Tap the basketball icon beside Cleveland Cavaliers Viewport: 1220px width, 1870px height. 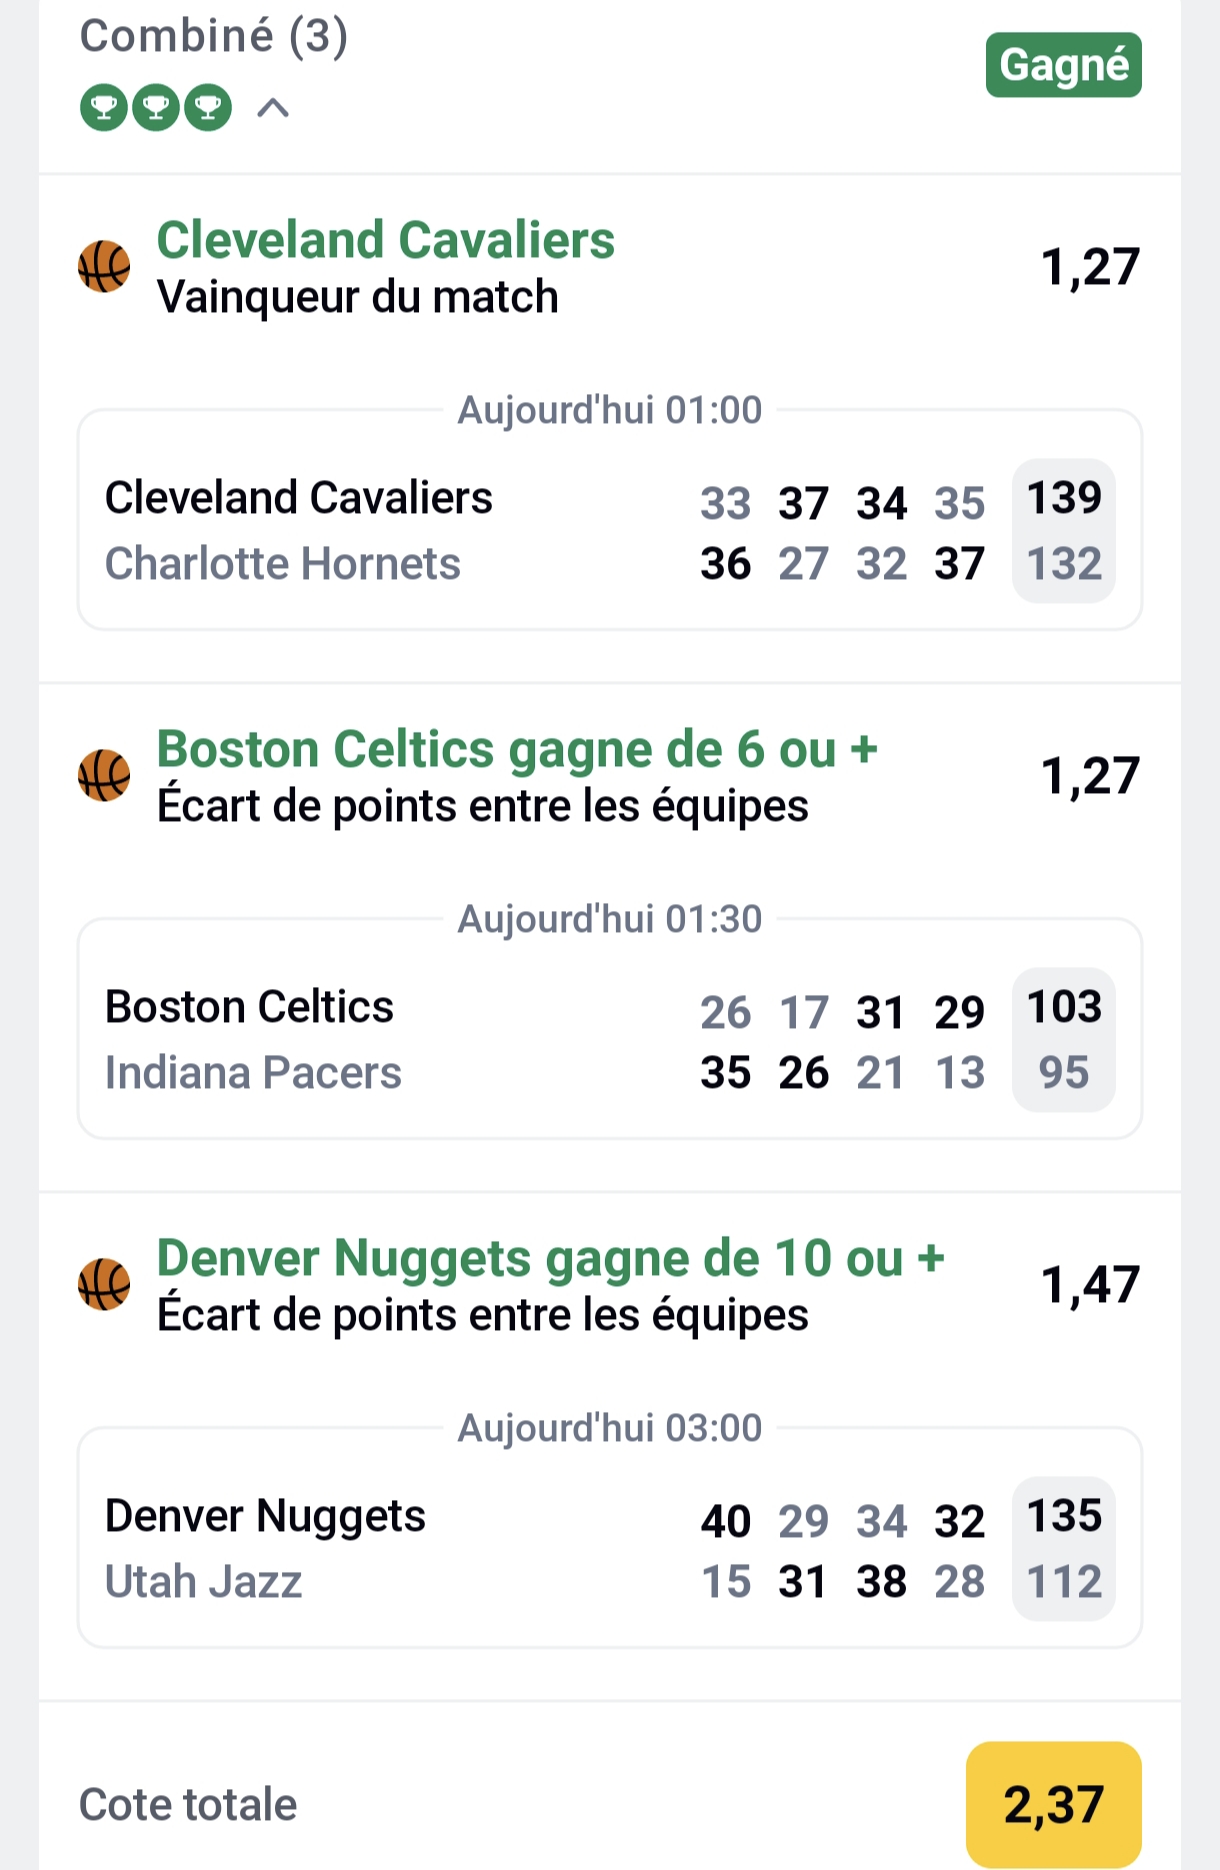click(104, 267)
